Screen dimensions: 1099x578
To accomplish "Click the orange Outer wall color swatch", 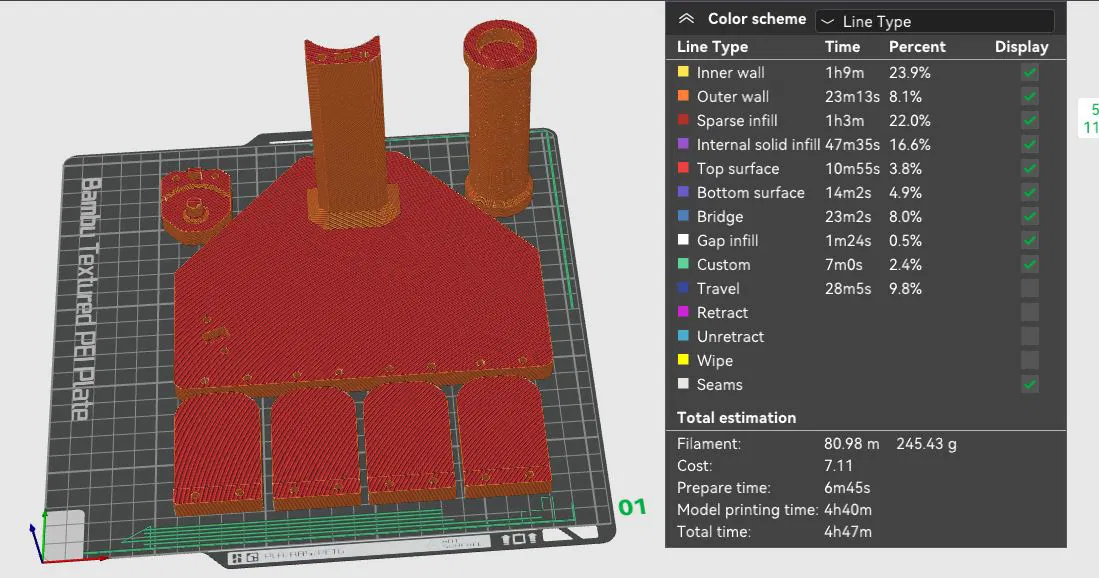I will (683, 95).
